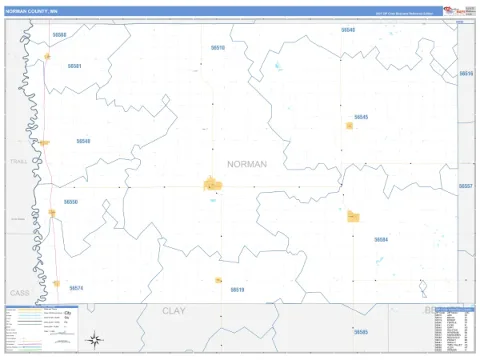Image resolution: width=480 pixels, height=360 pixels.
Task: Click the orange city marker near ZIP 56574
Action: (57, 284)
